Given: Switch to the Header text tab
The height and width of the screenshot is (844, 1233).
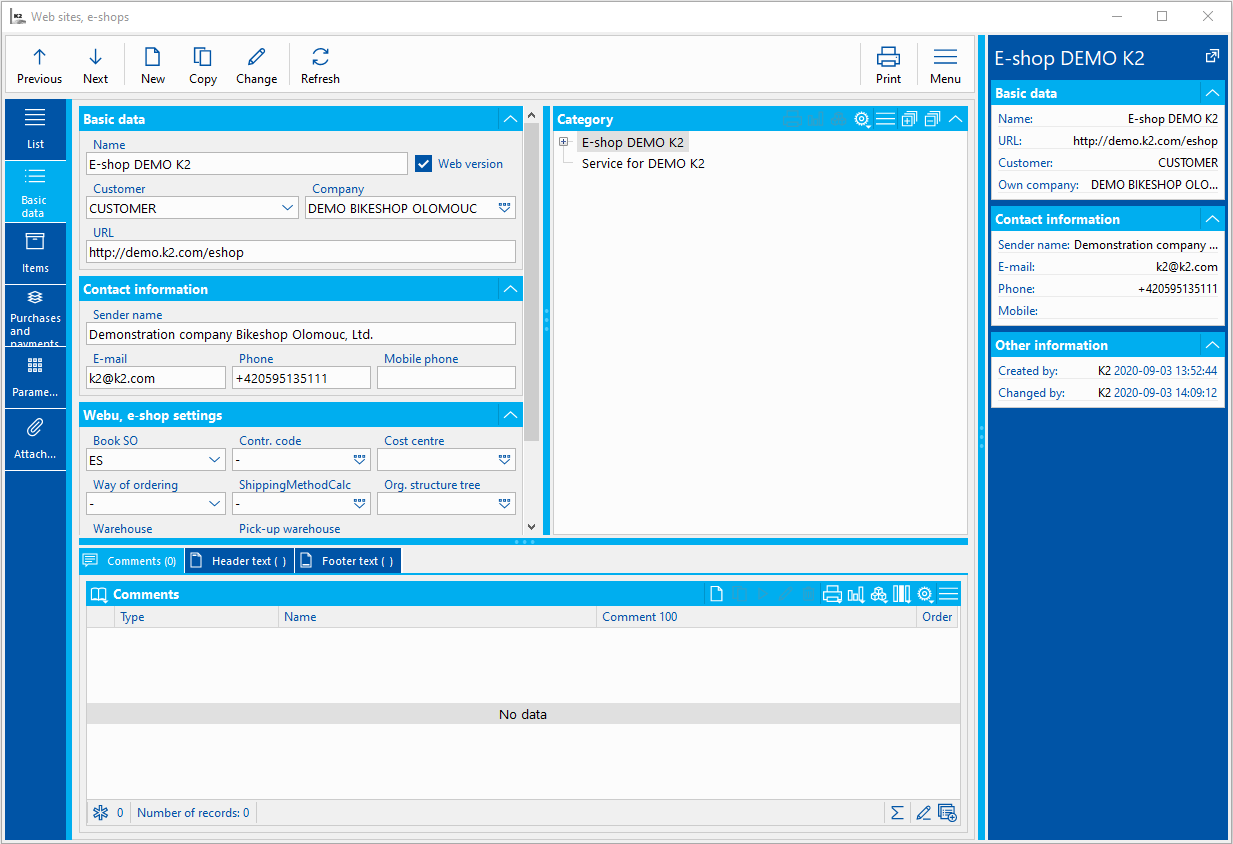Looking at the screenshot, I should (240, 561).
